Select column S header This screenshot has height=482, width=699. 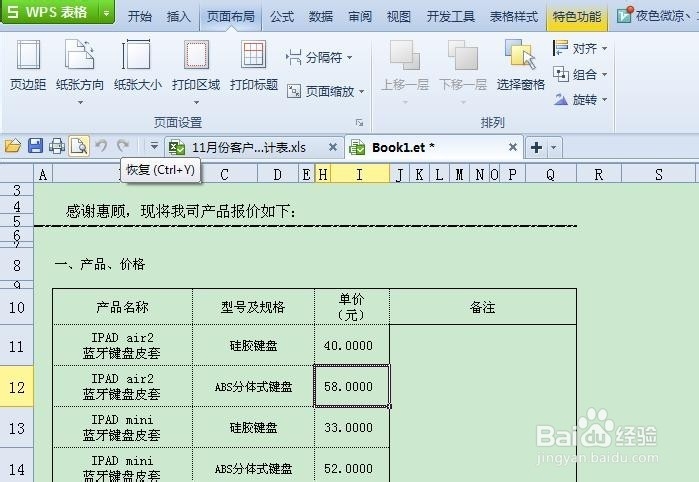(658, 174)
